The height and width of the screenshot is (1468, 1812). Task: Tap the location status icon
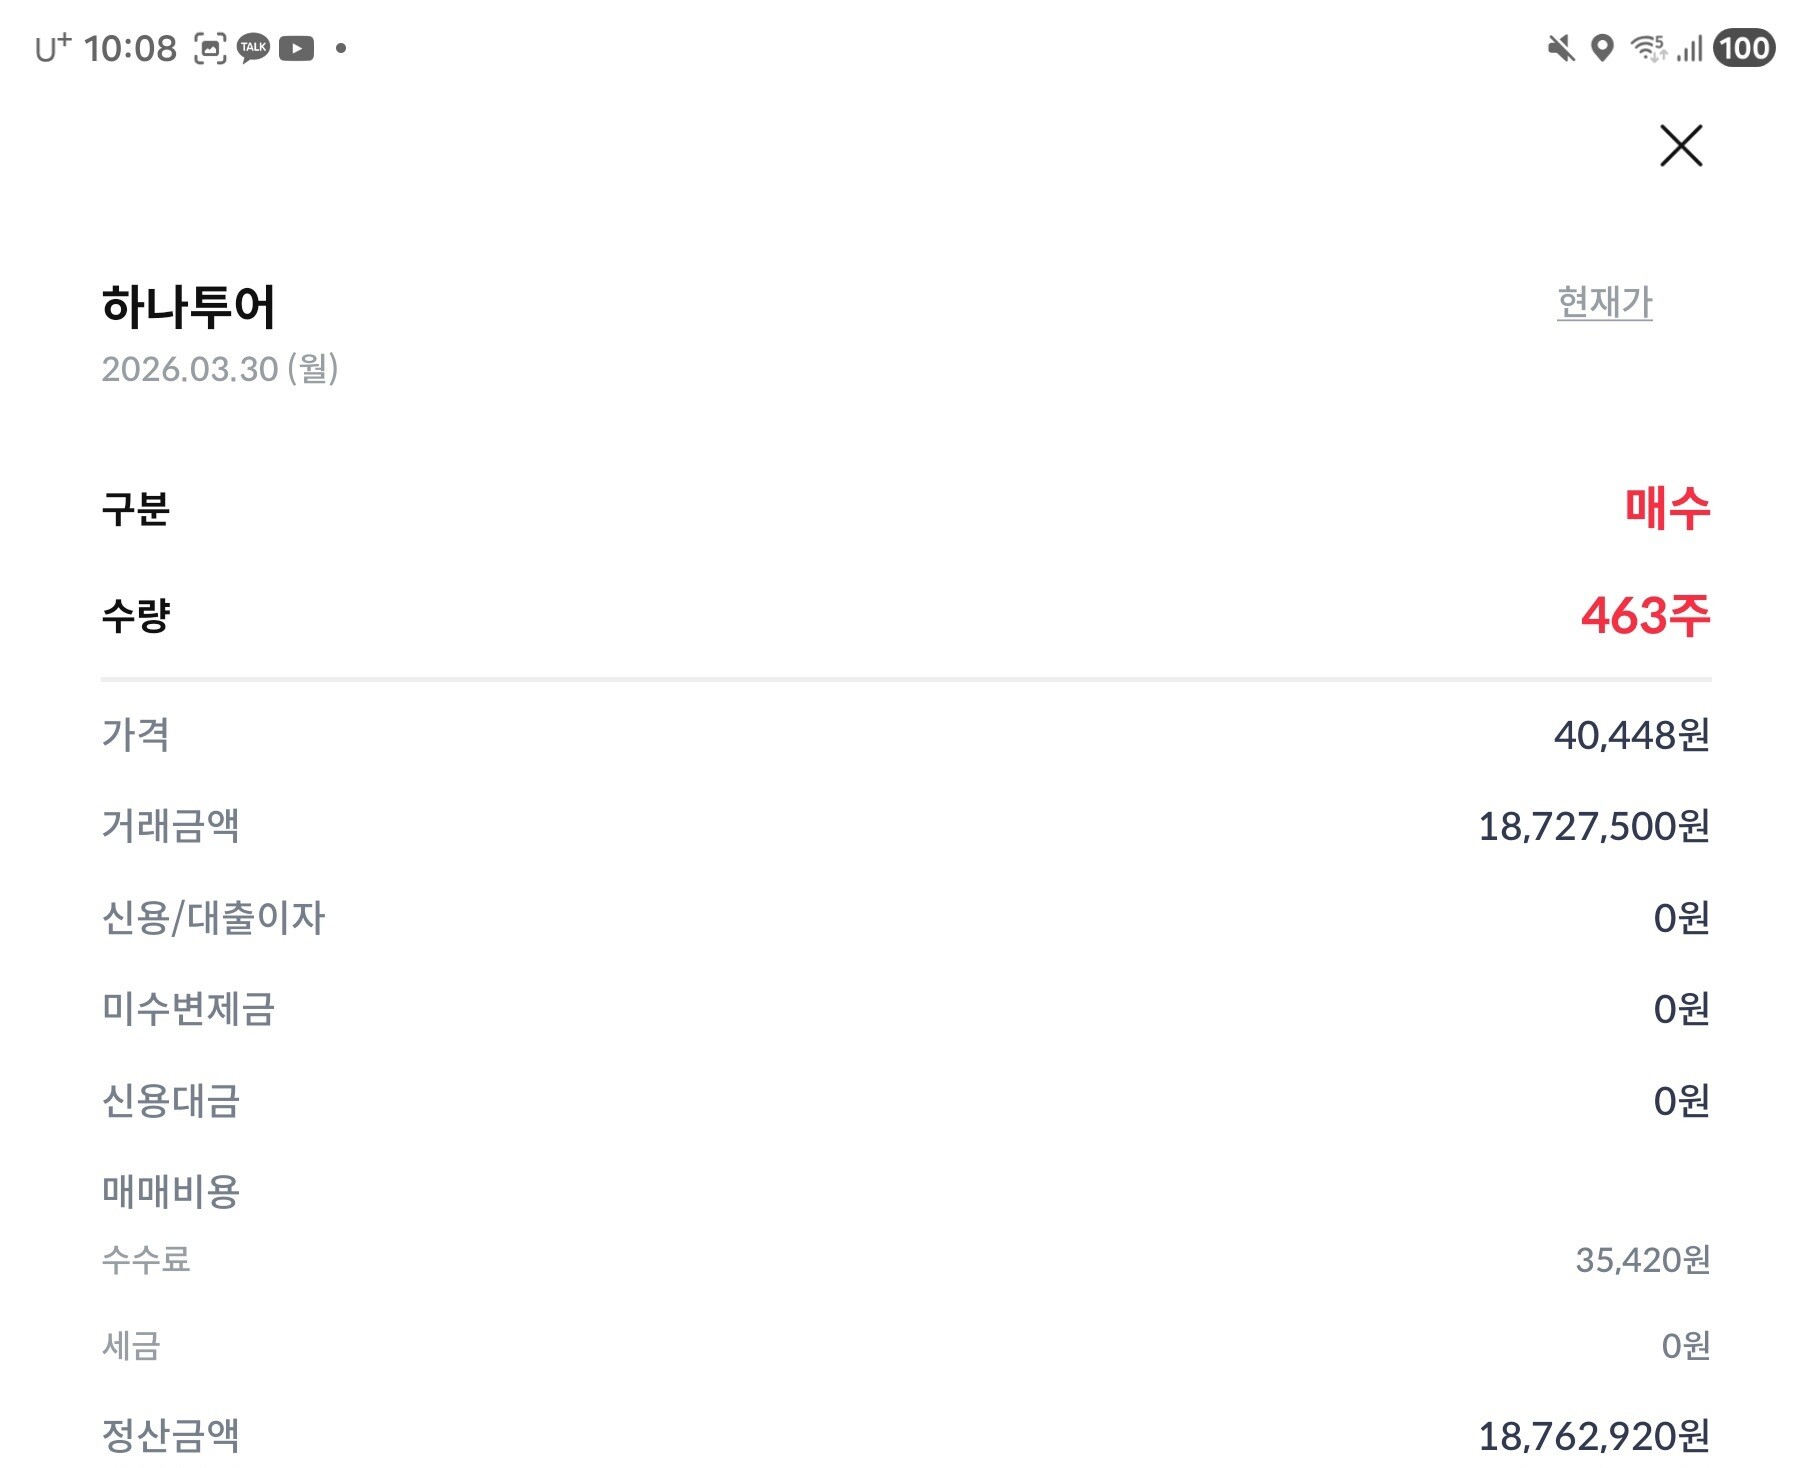click(1602, 48)
